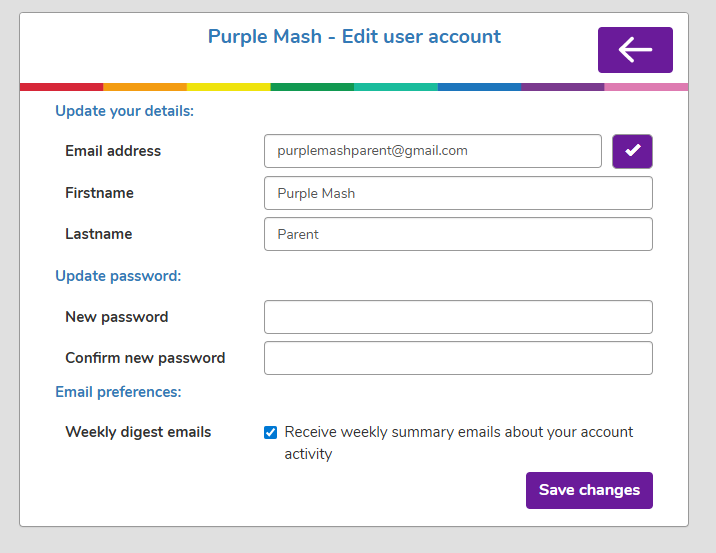Click the New password field

(458, 317)
